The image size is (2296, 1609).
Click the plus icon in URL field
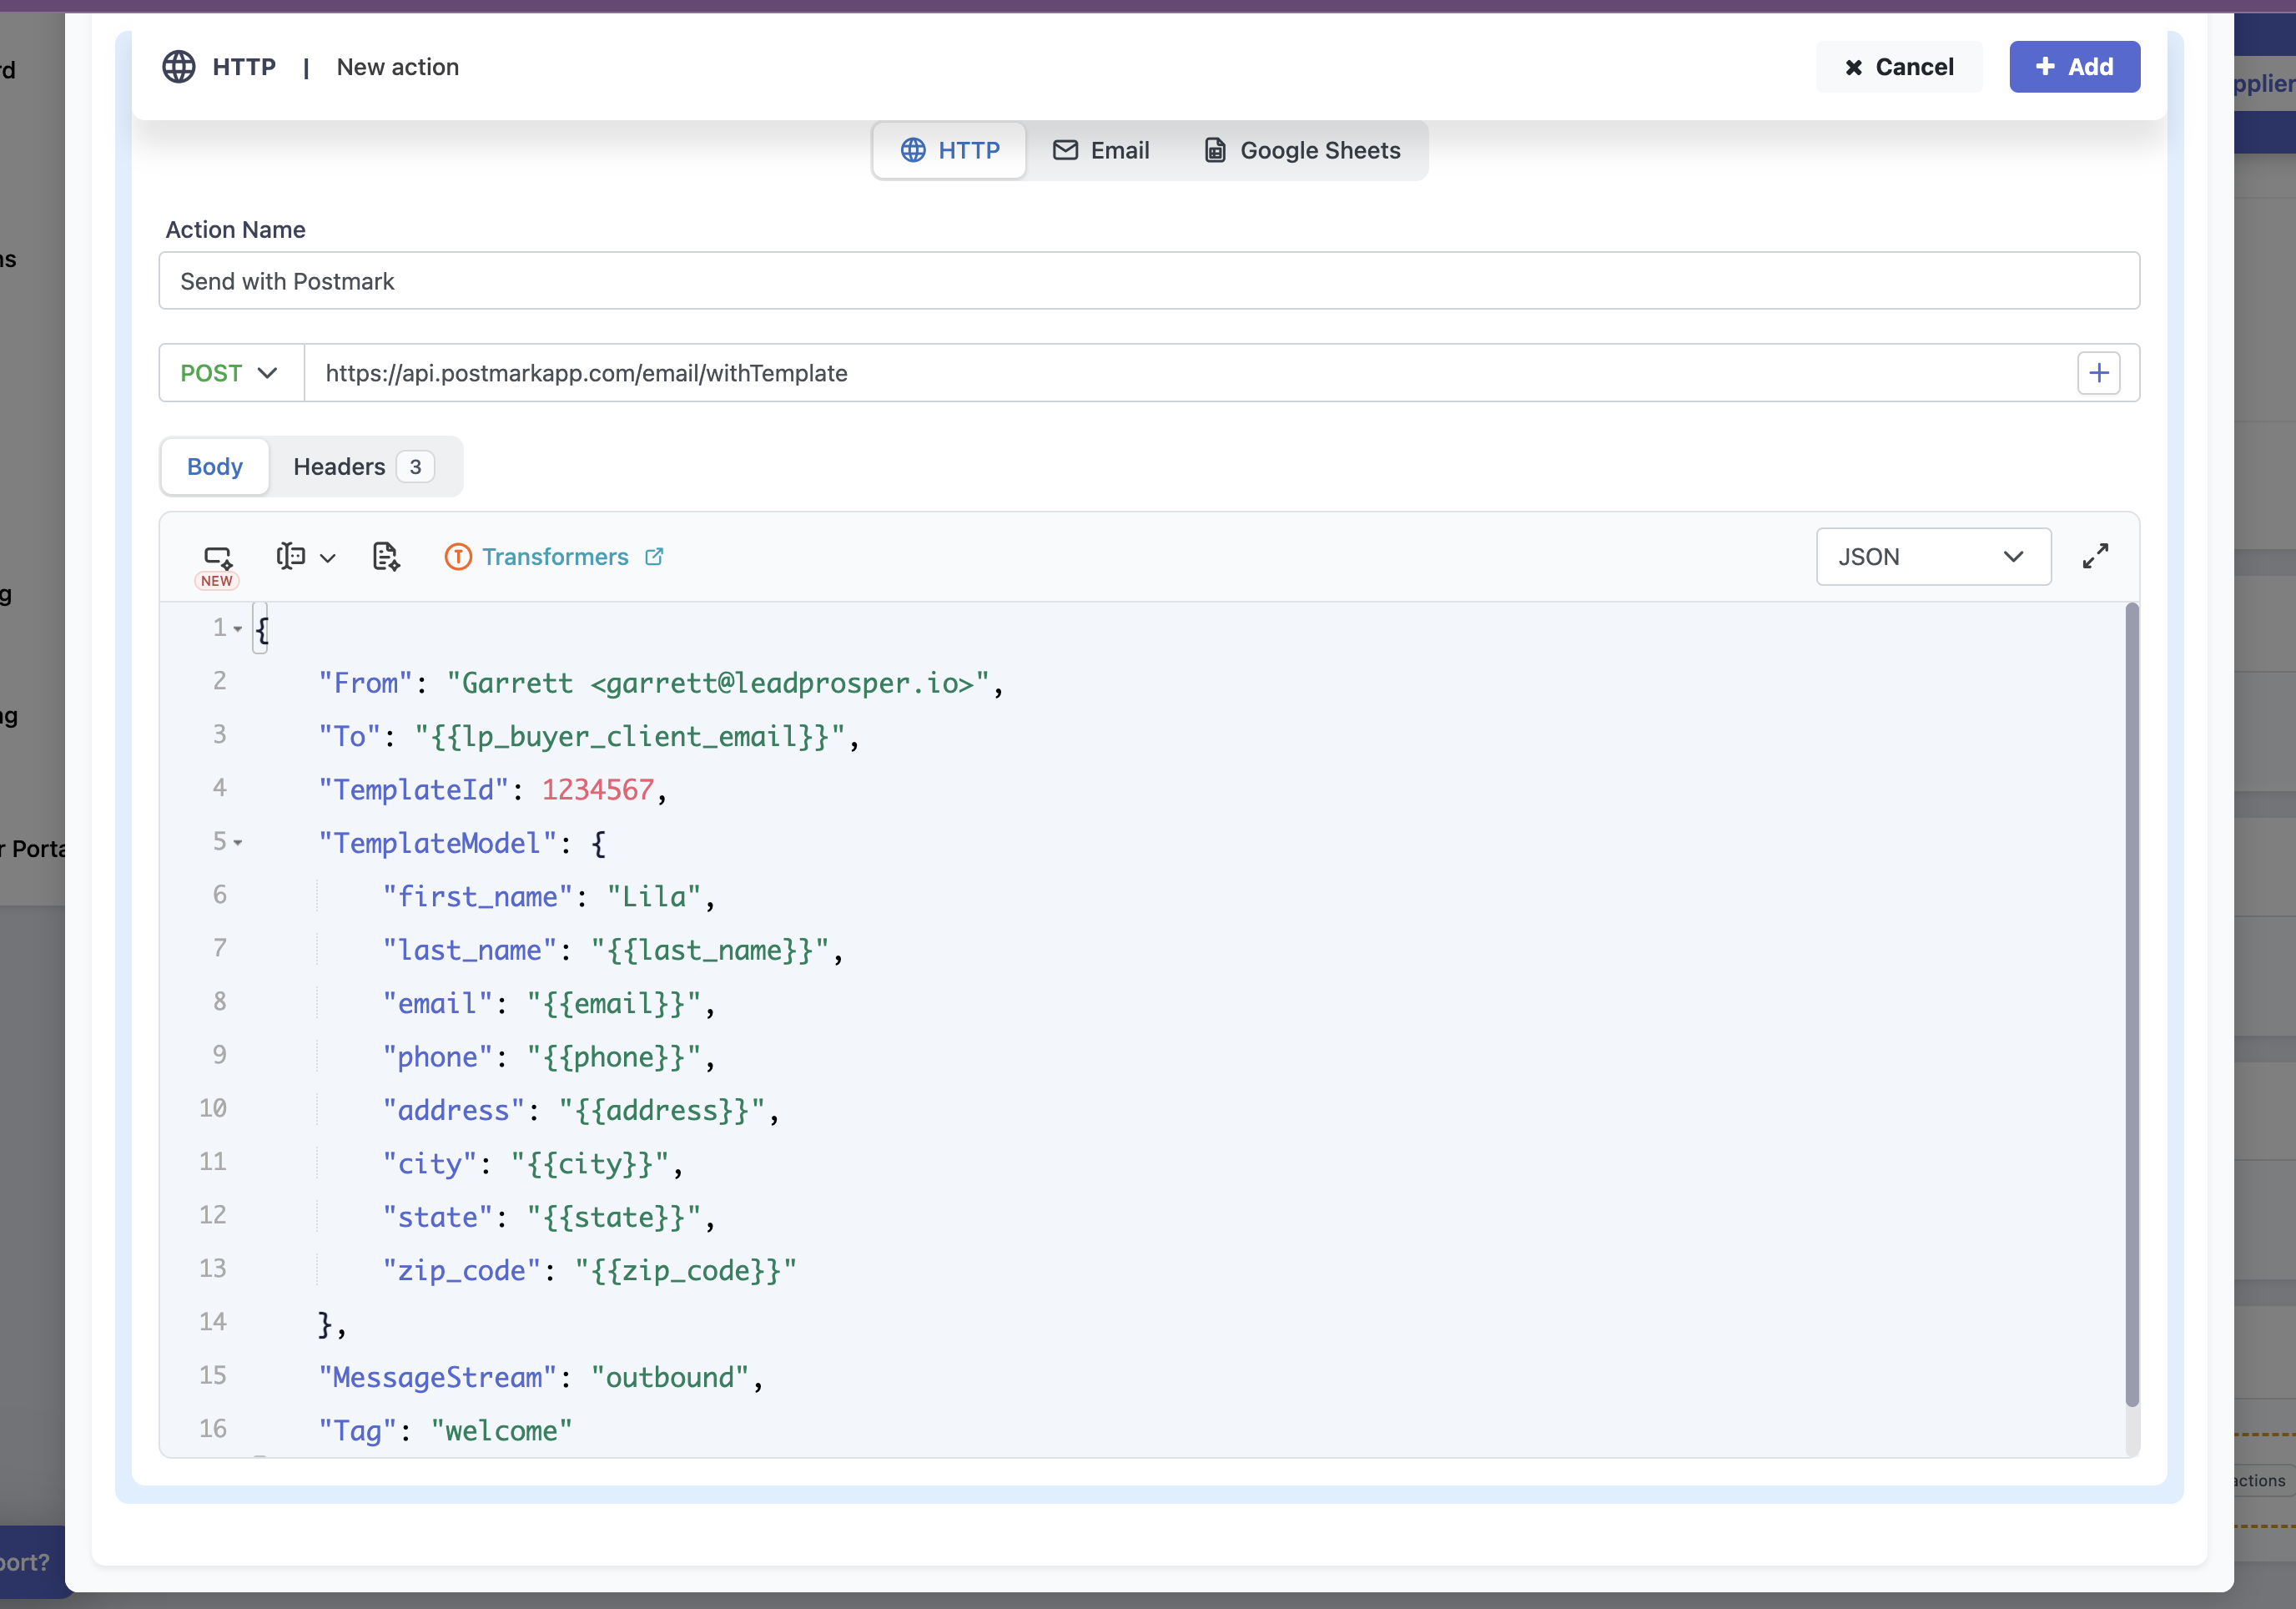(2098, 373)
